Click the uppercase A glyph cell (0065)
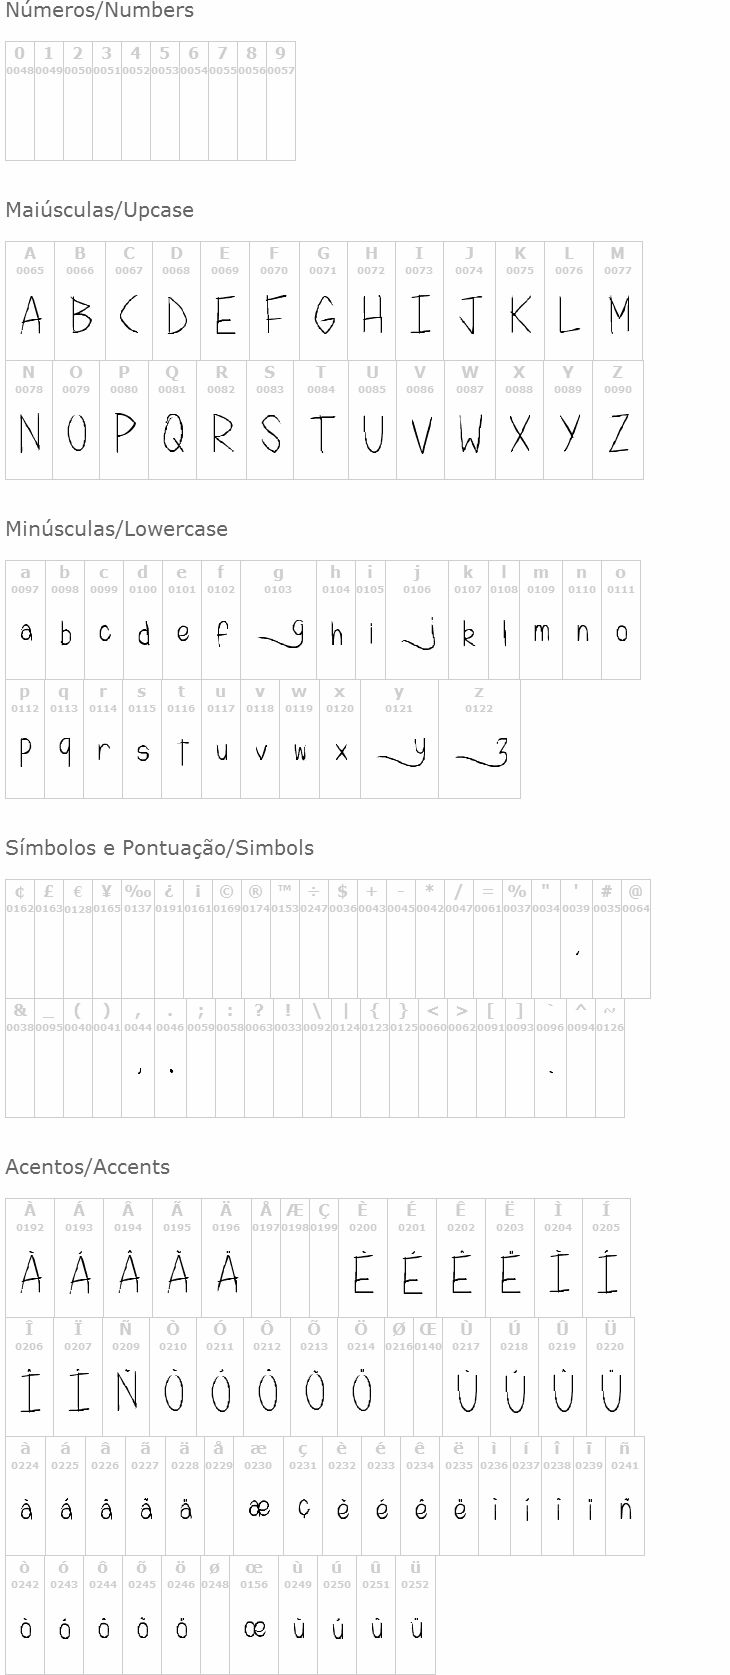The height and width of the screenshot is (1675, 730). click(30, 301)
